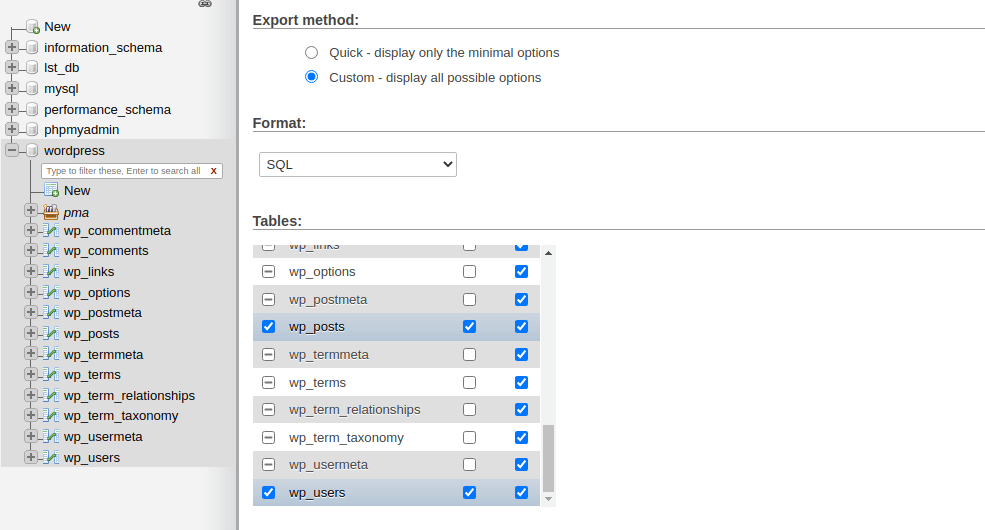Expand the phpmyadmin database node
This screenshot has width=985, height=530.
click(x=11, y=129)
